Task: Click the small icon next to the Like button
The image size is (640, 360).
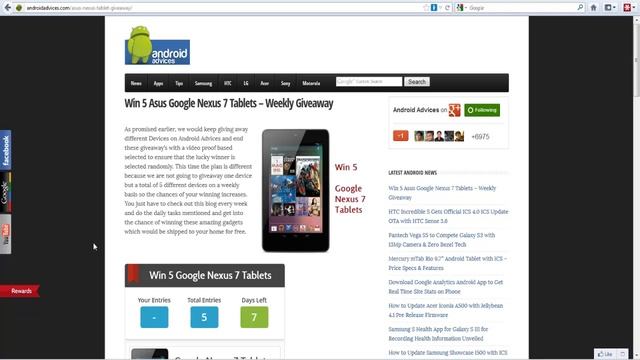Action: (x=622, y=354)
